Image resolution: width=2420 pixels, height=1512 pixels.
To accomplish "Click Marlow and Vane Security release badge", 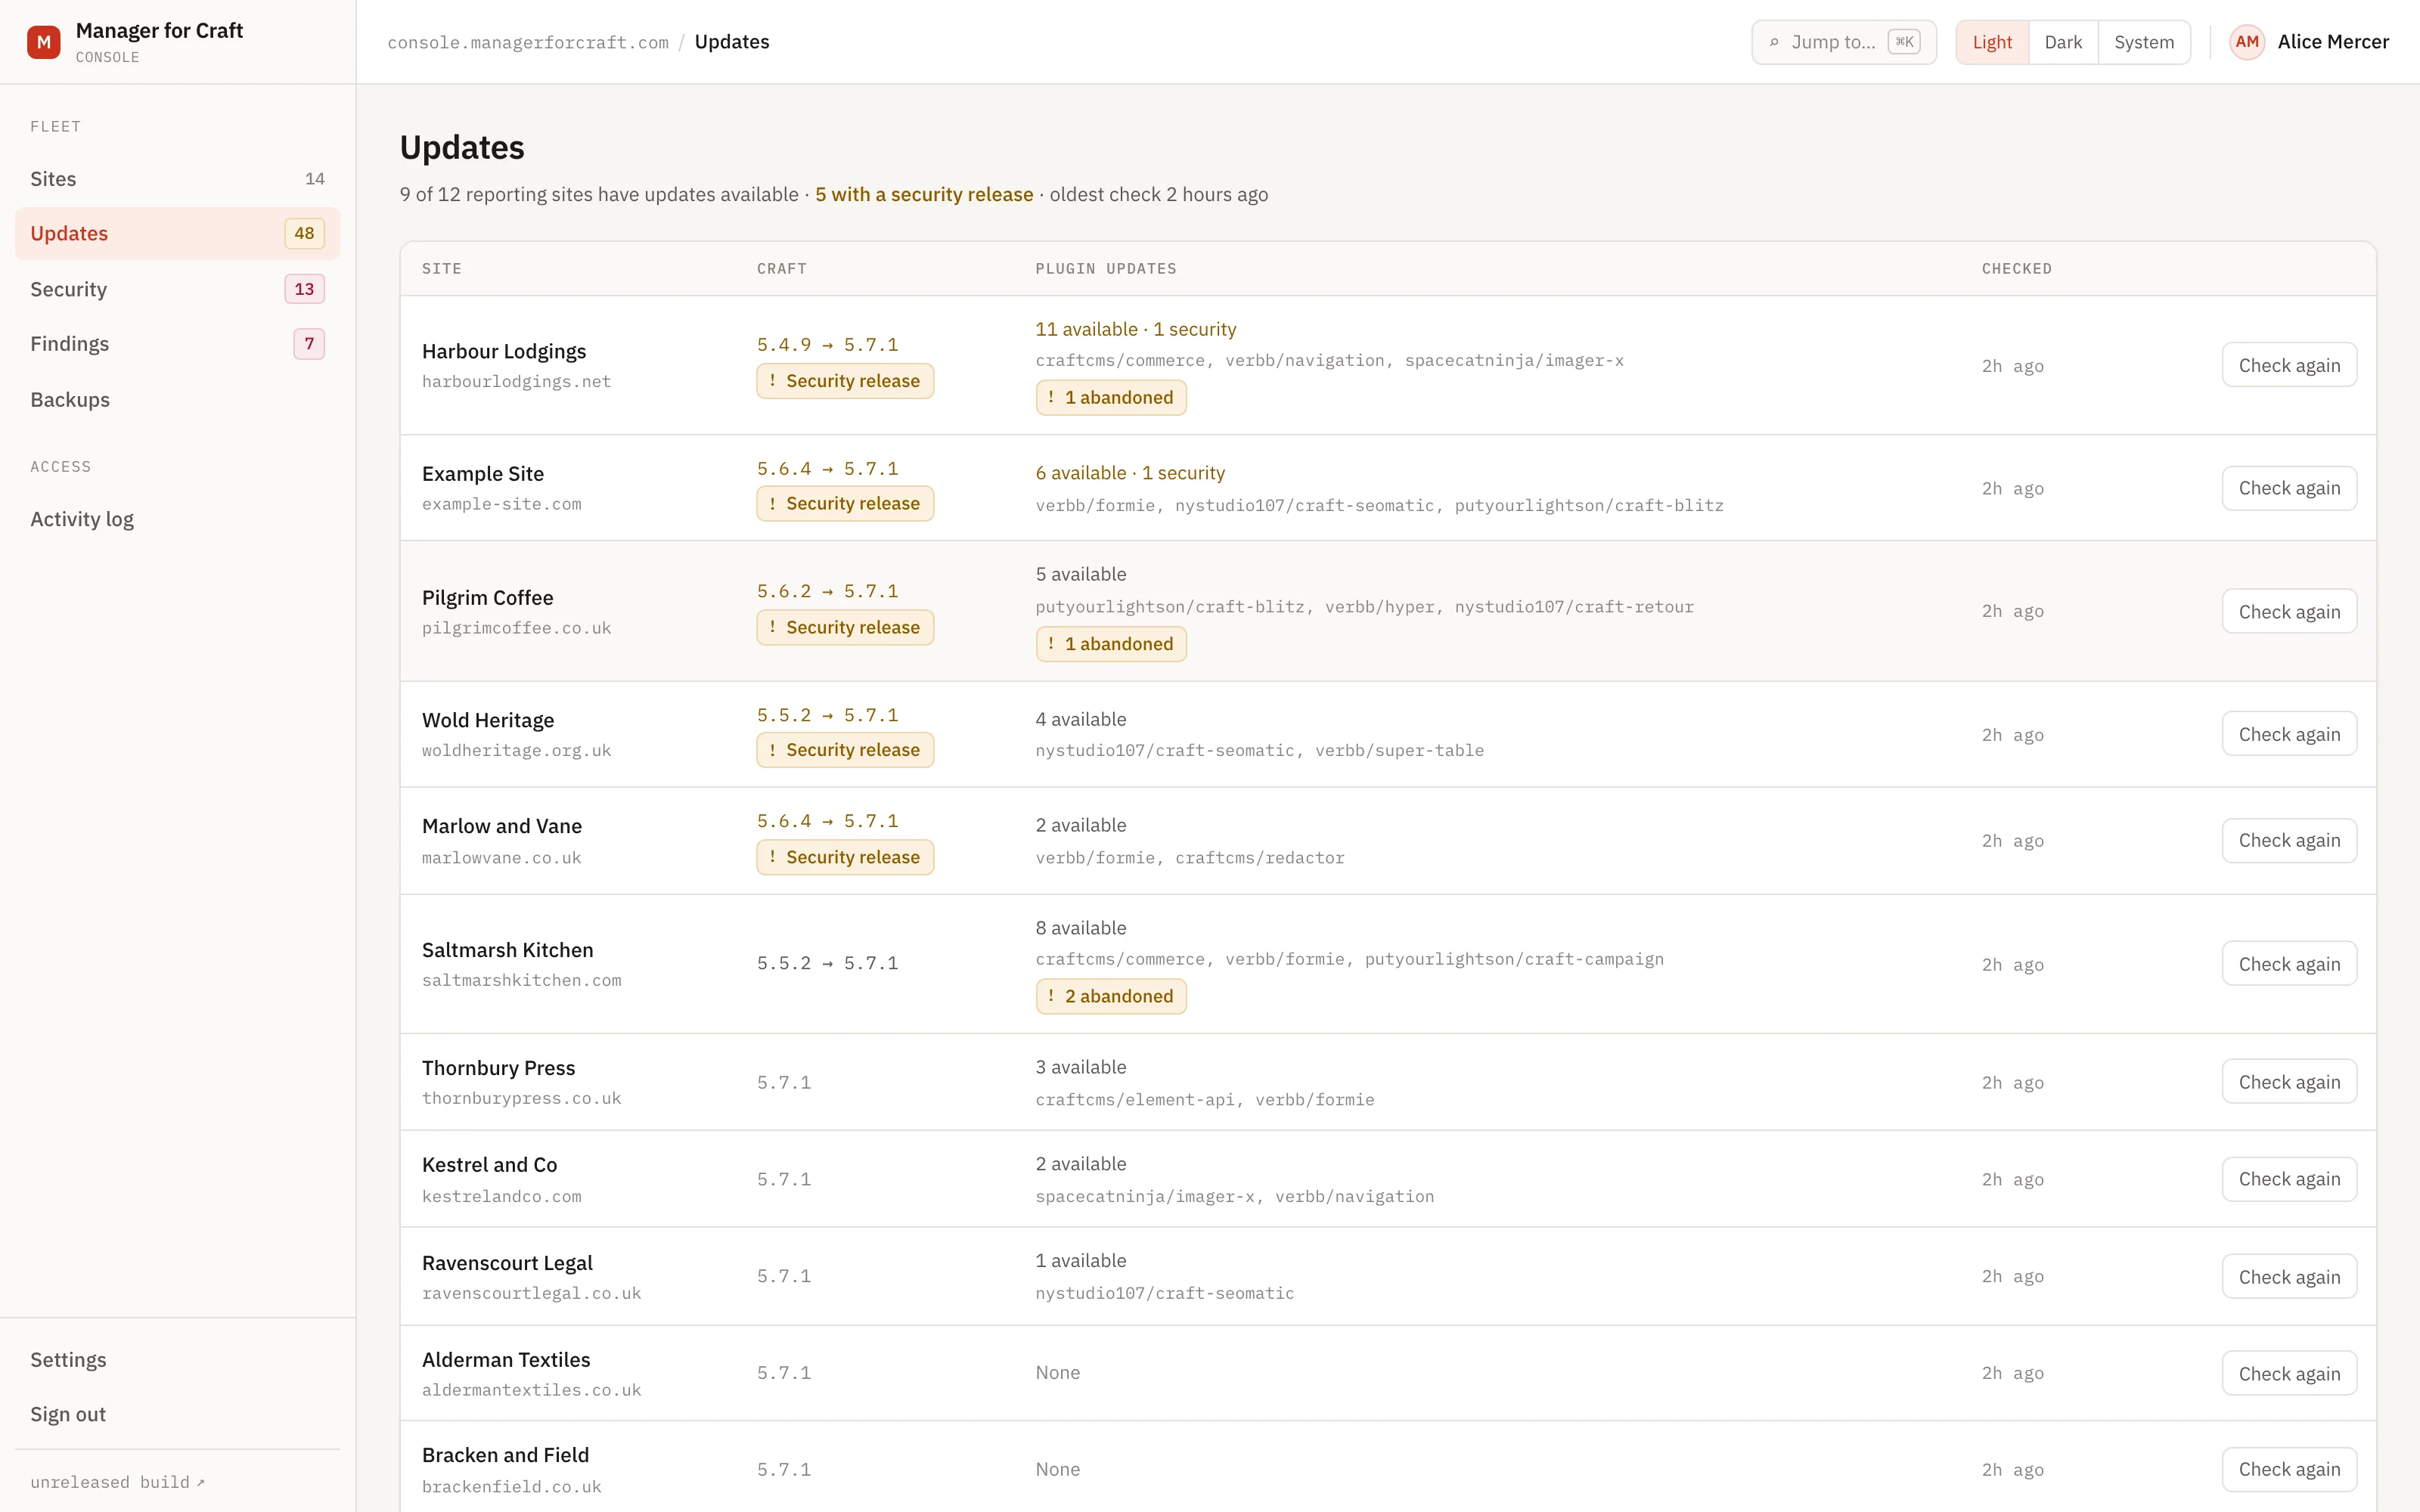I will [x=845, y=857].
